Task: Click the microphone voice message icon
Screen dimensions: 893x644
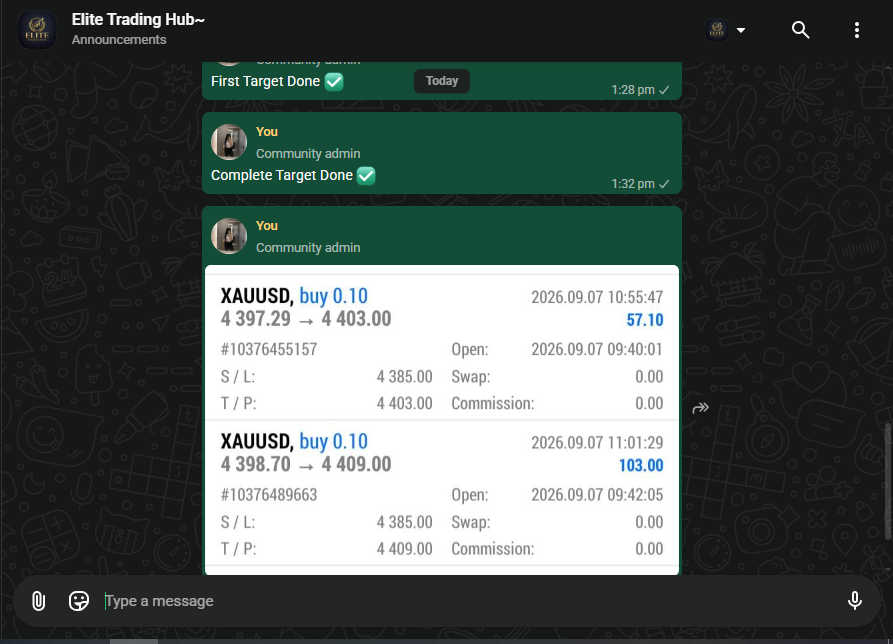Action: point(854,601)
